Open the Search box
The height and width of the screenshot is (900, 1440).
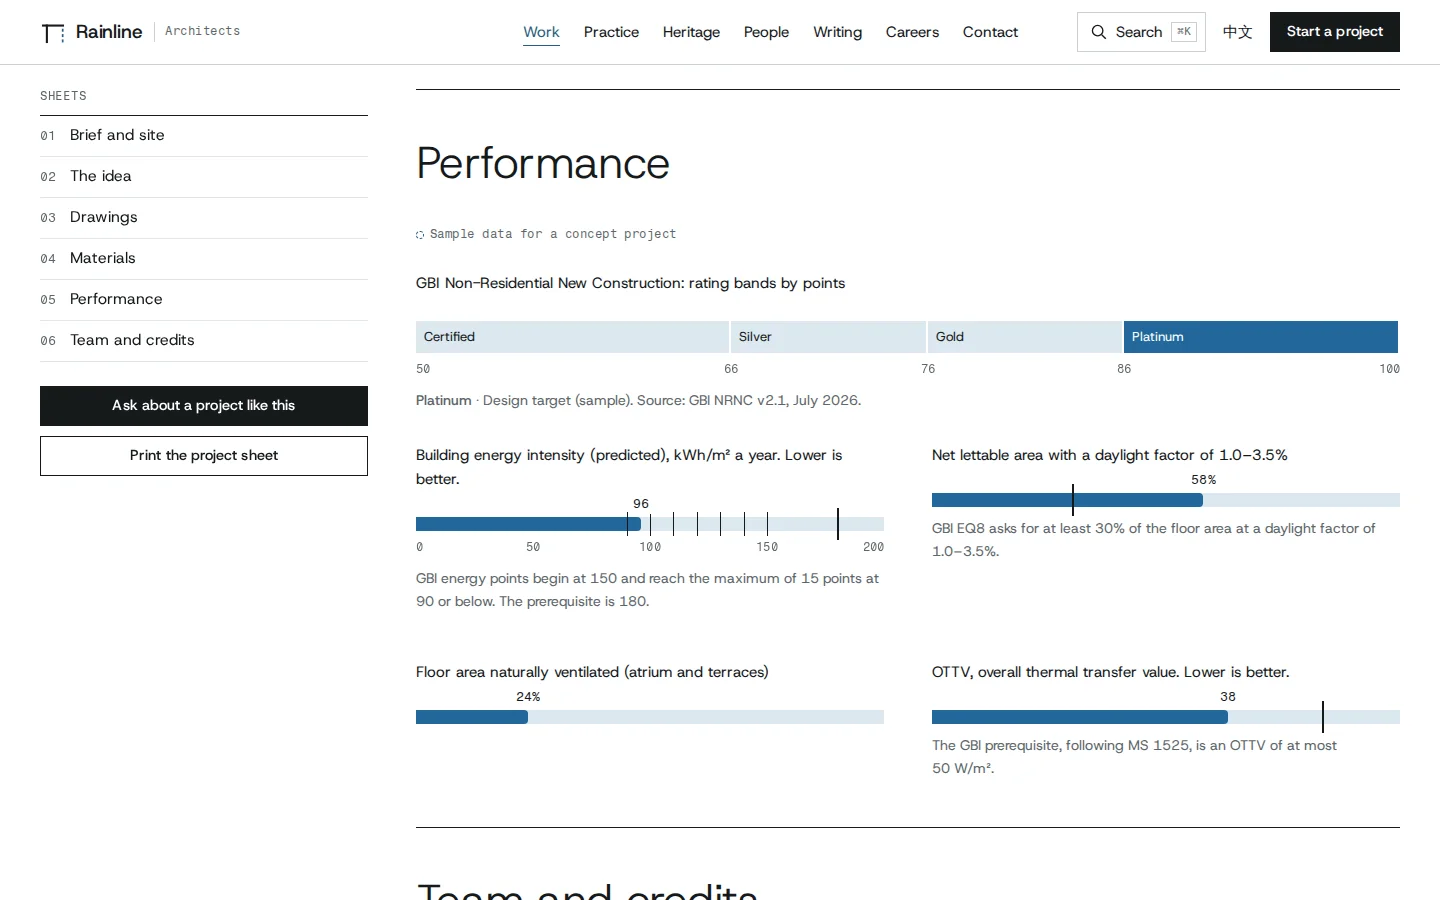point(1141,32)
